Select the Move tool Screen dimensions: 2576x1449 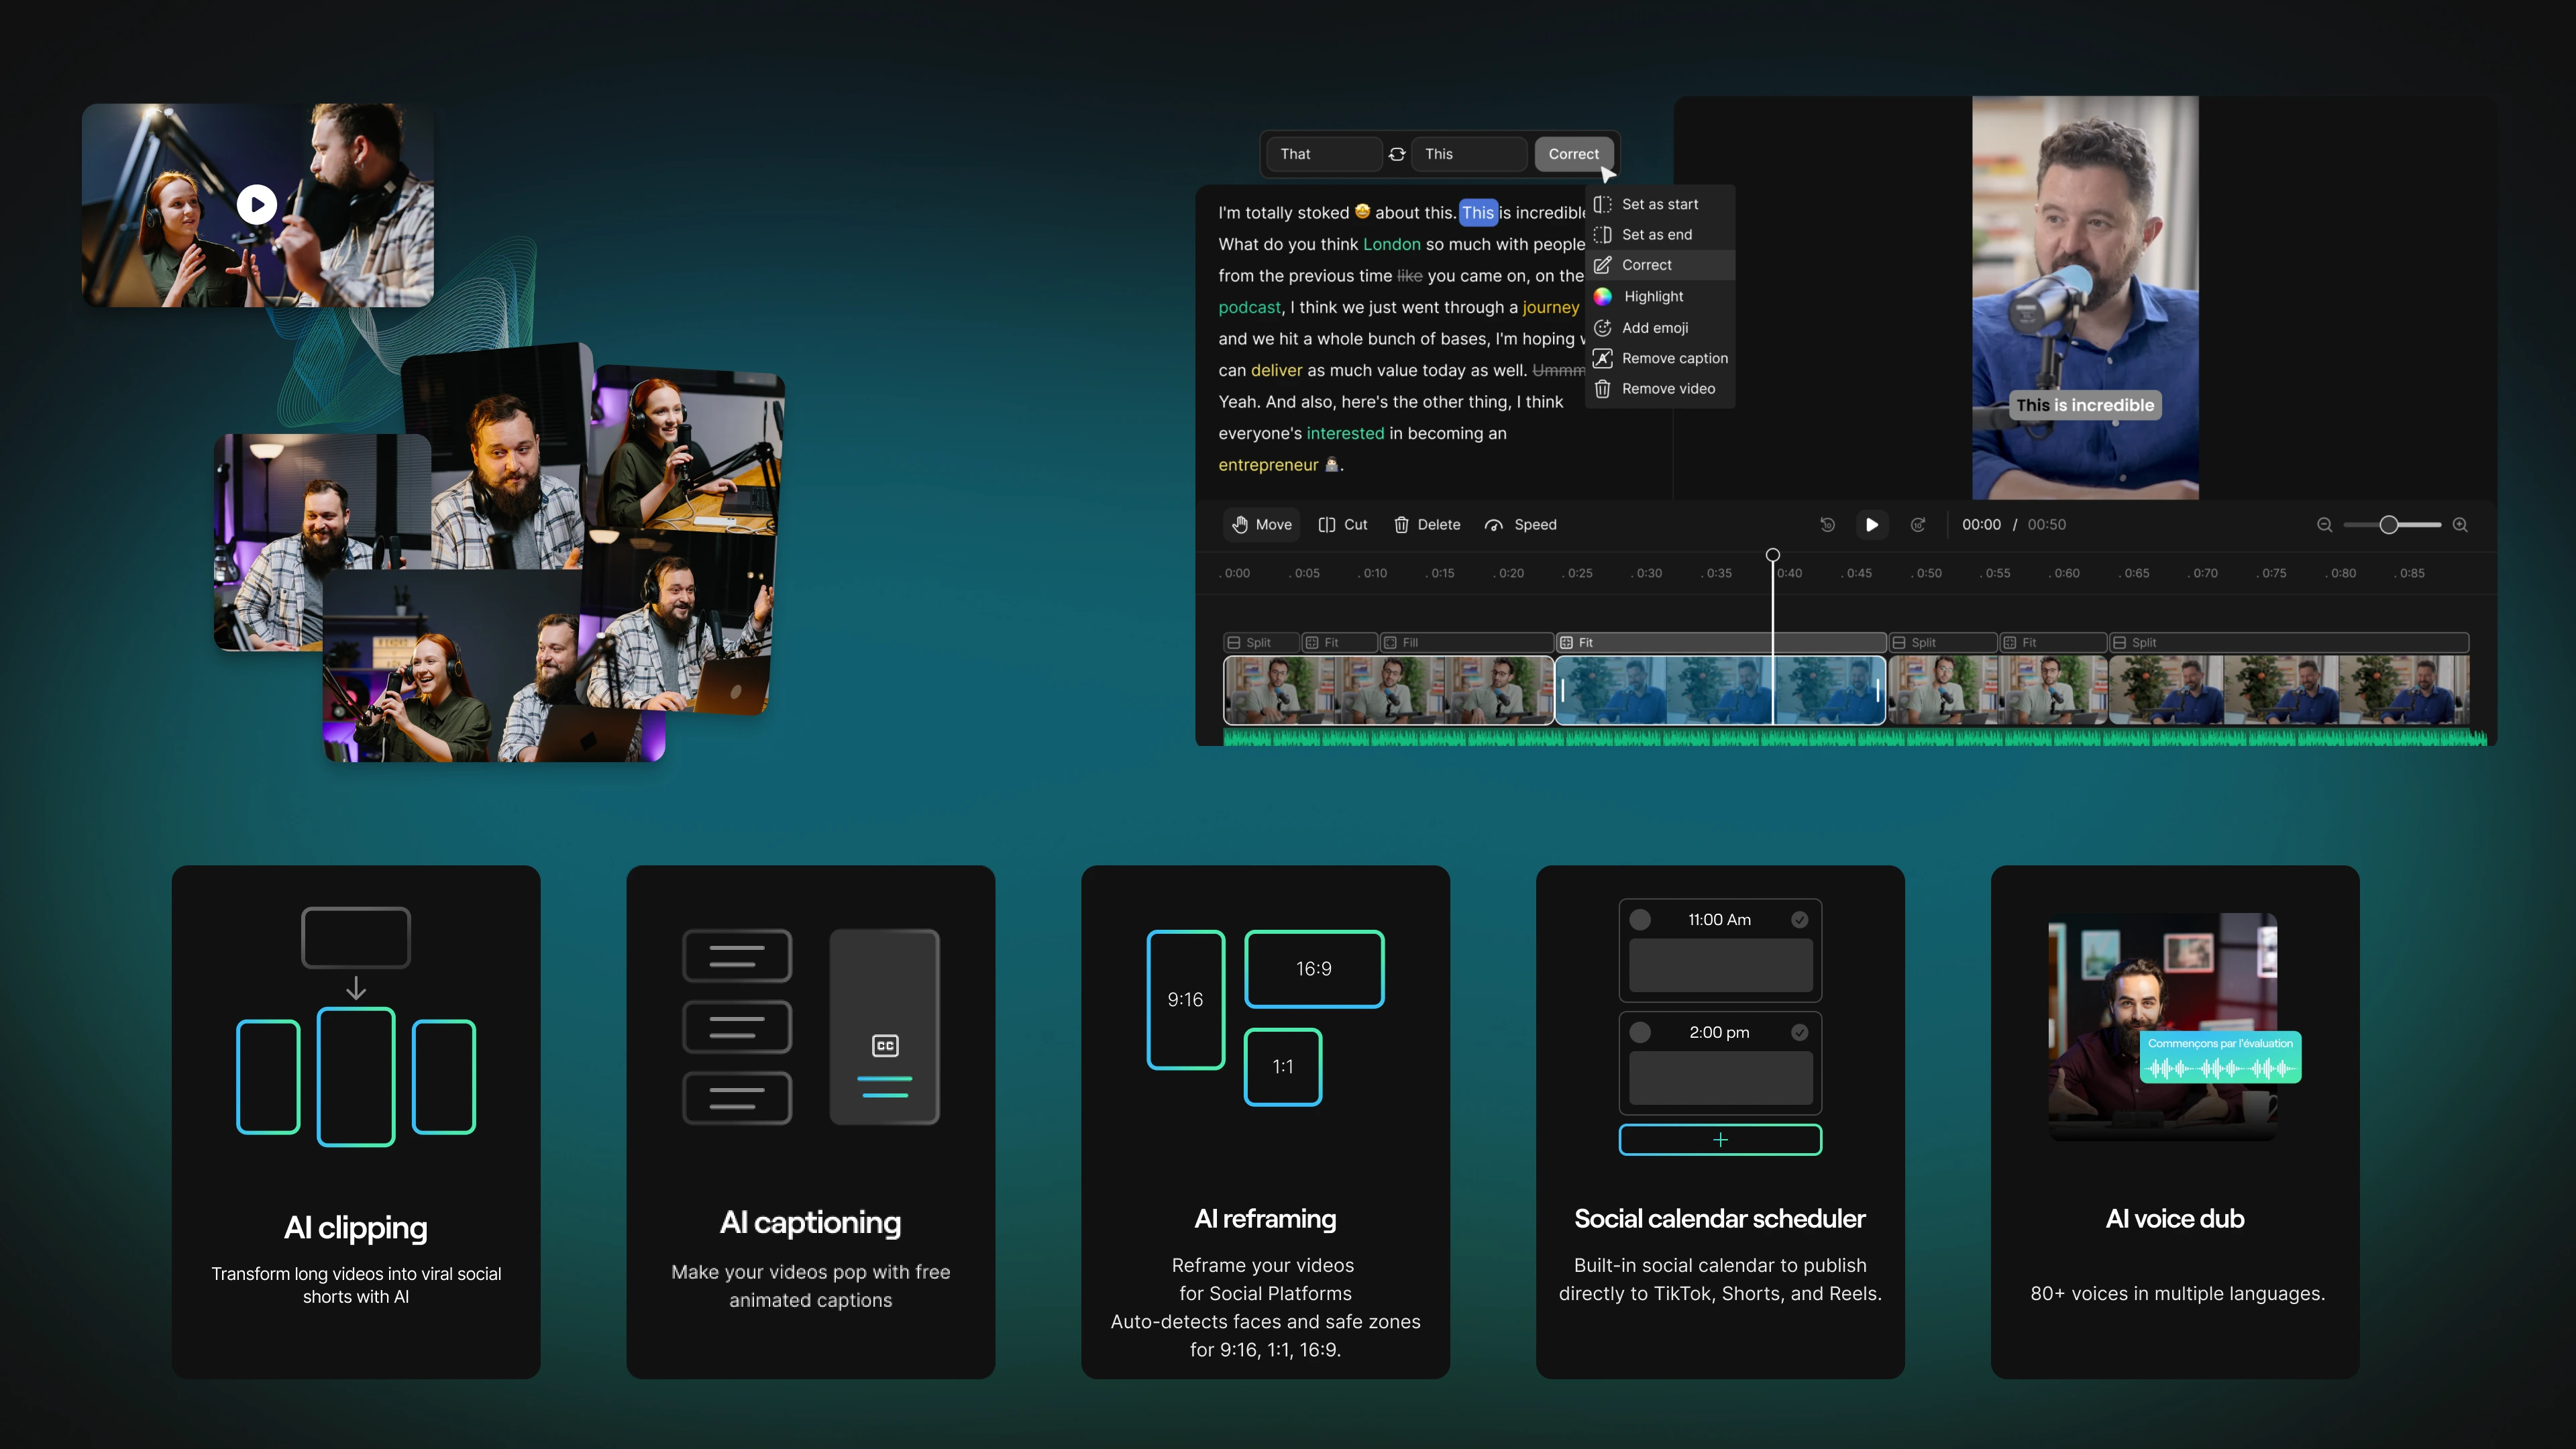1262,524
